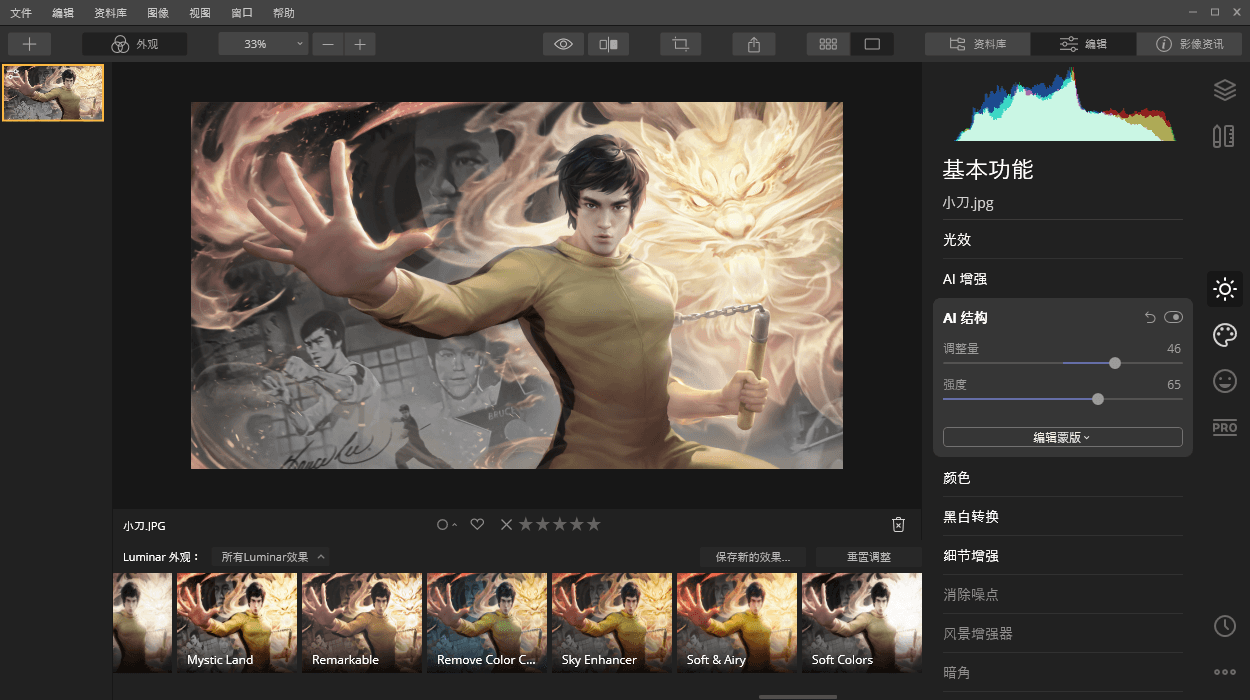Select the Creative palette icon
Image resolution: width=1250 pixels, height=700 pixels.
pos(1224,335)
